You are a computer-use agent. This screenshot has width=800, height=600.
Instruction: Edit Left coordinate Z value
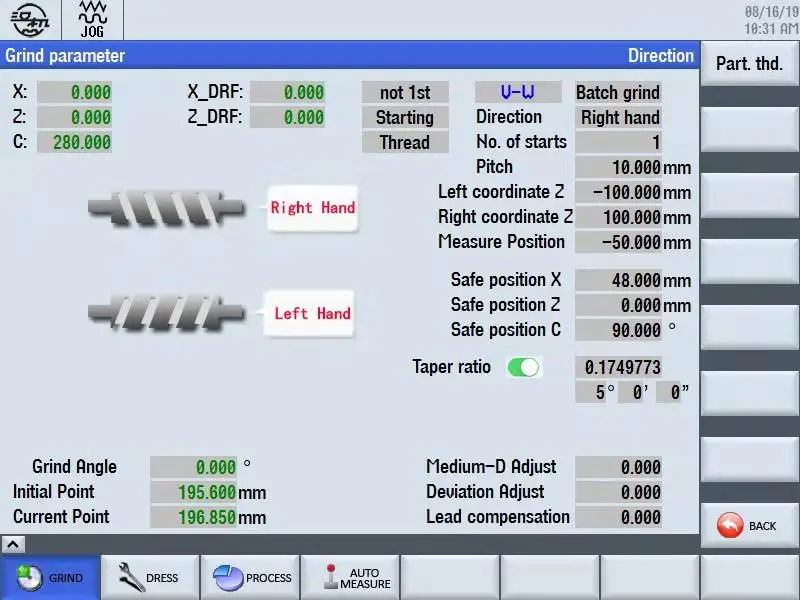click(618, 192)
